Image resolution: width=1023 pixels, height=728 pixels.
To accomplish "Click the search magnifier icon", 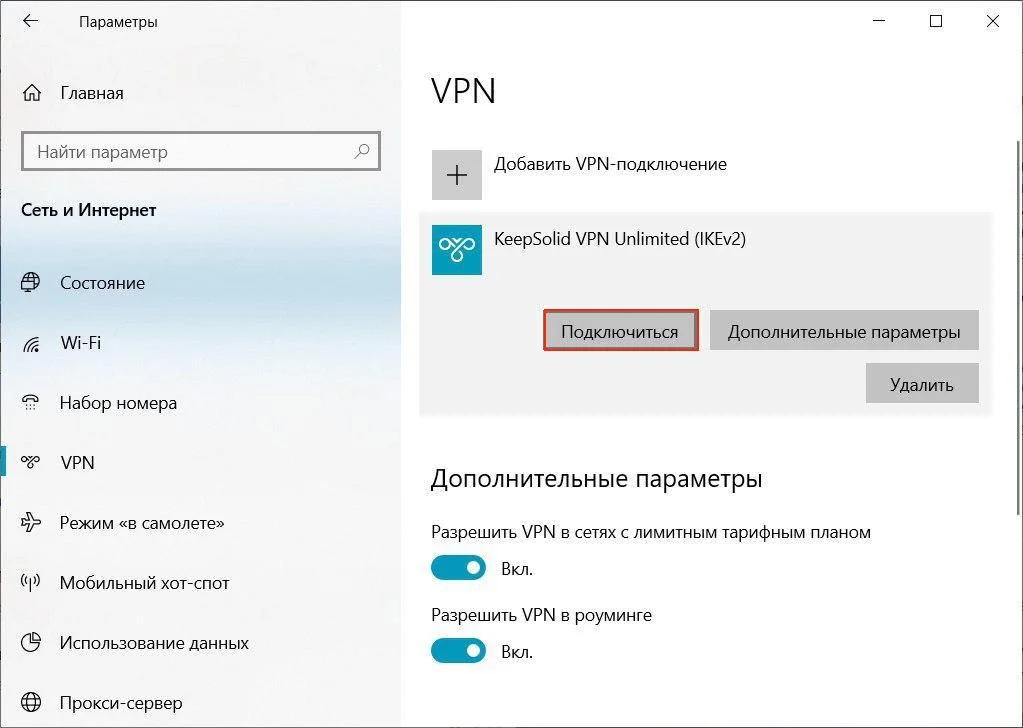I will (x=362, y=152).
